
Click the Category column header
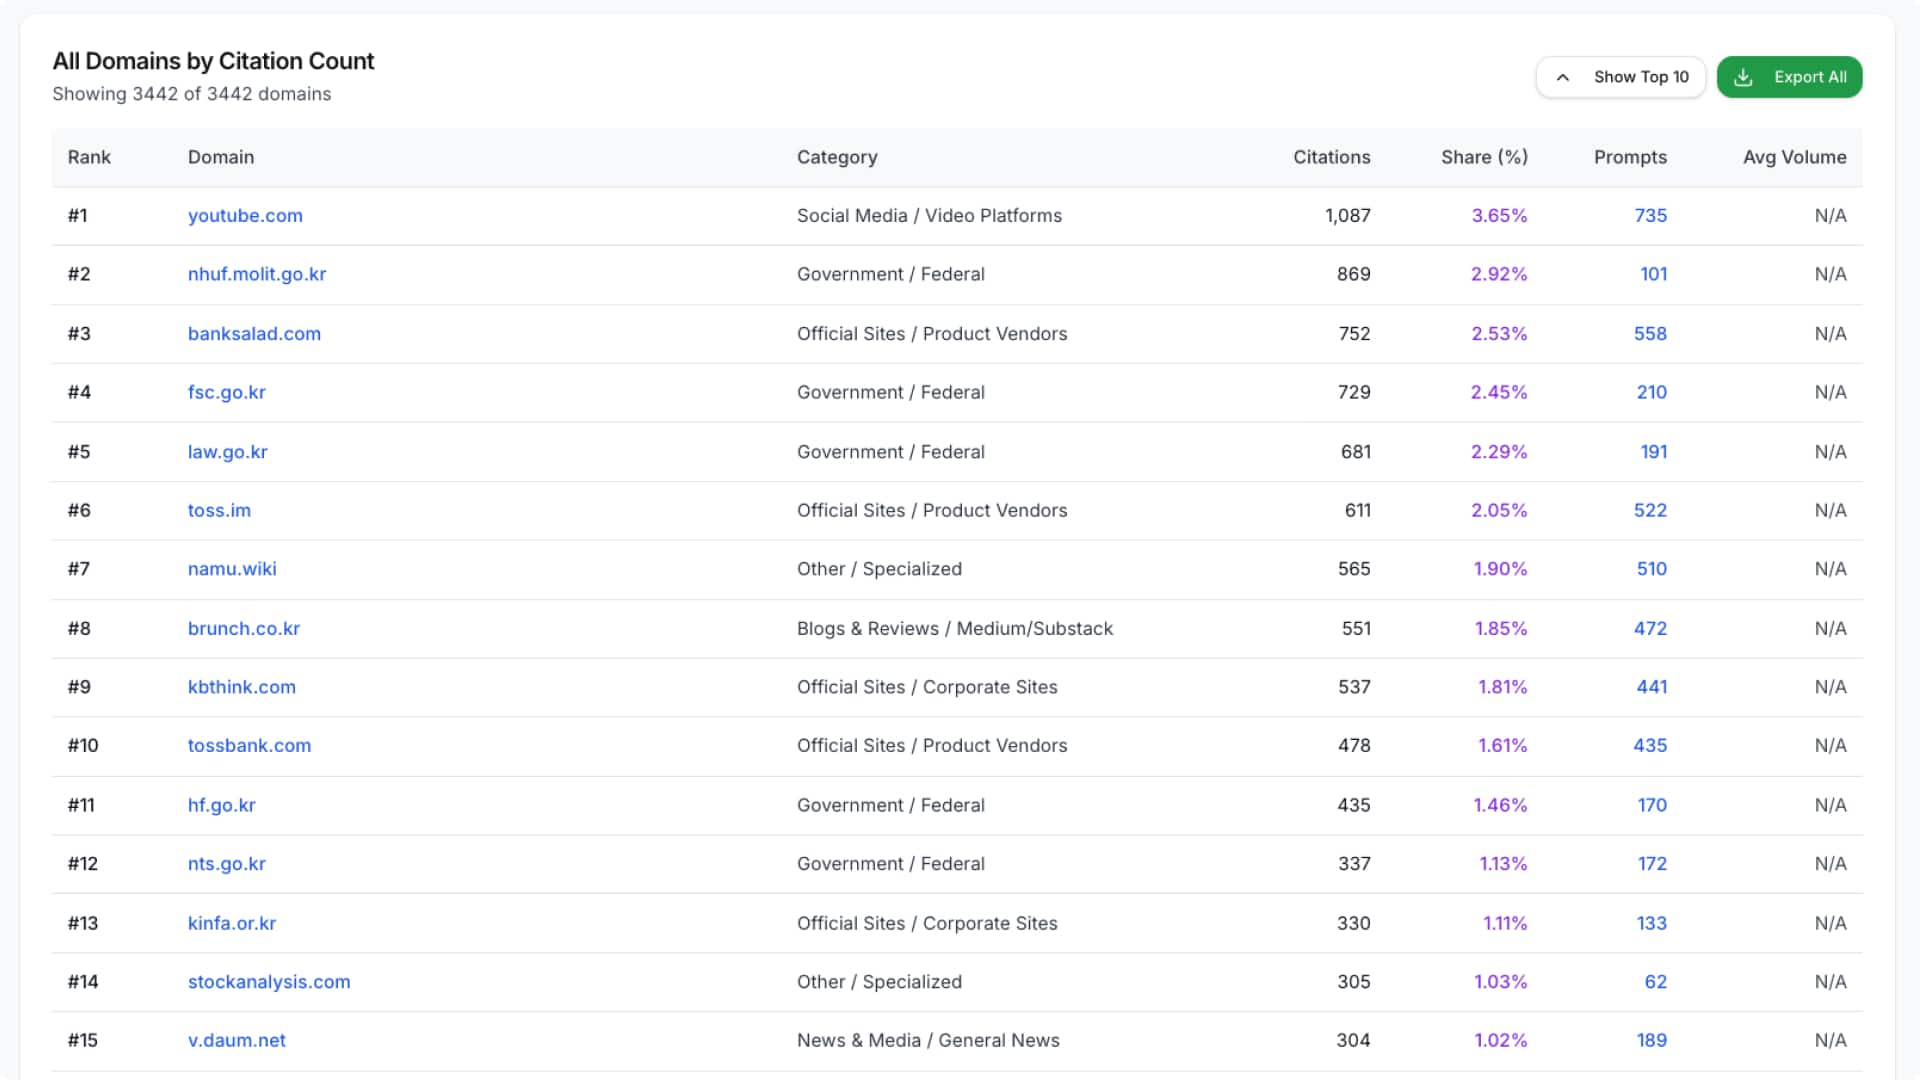pyautogui.click(x=837, y=157)
